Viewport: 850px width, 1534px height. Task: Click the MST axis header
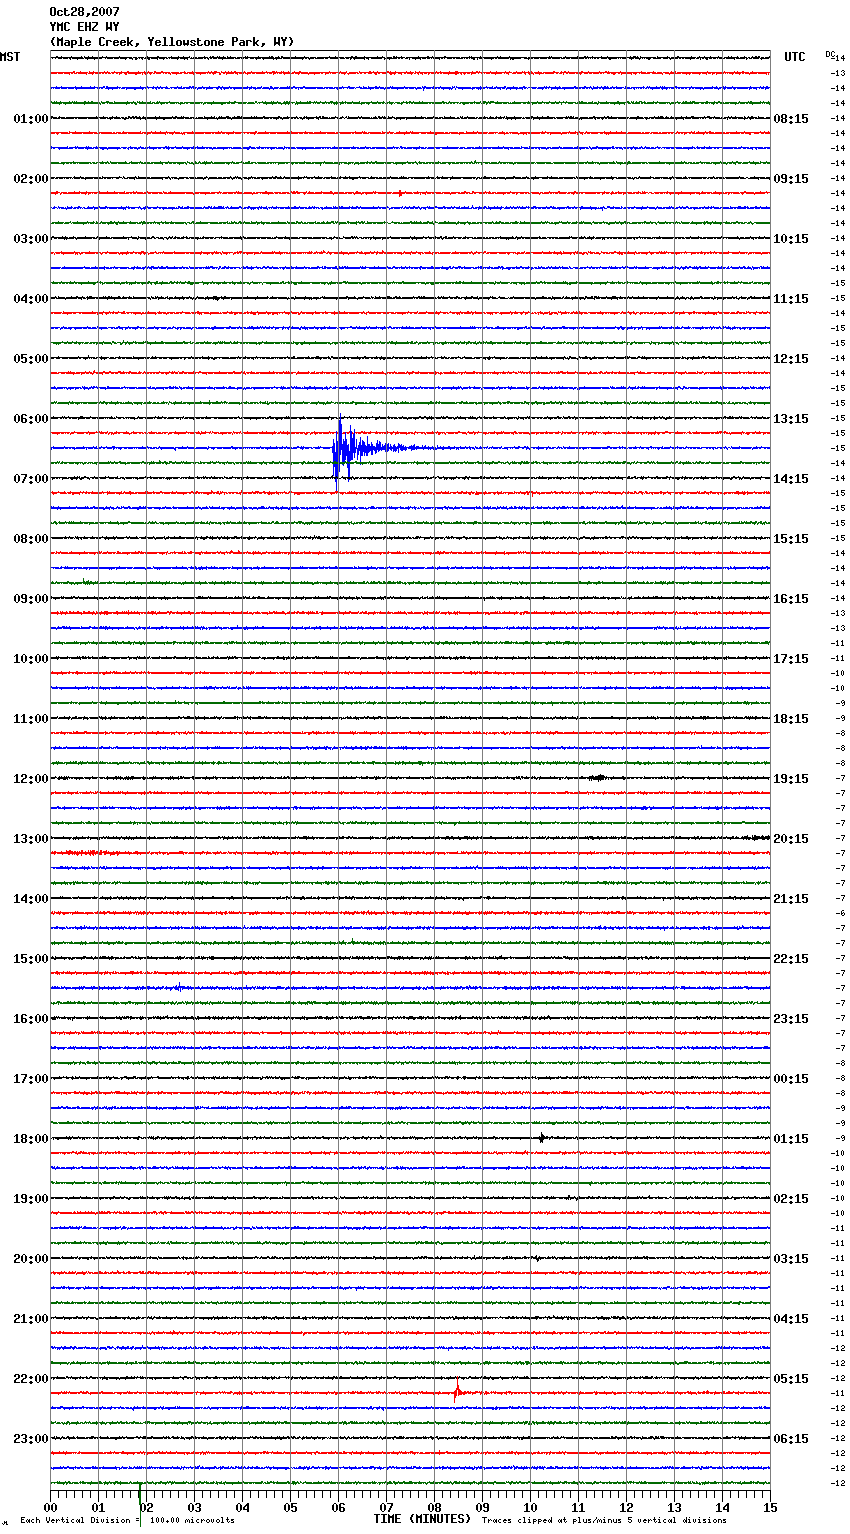click(x=10, y=57)
